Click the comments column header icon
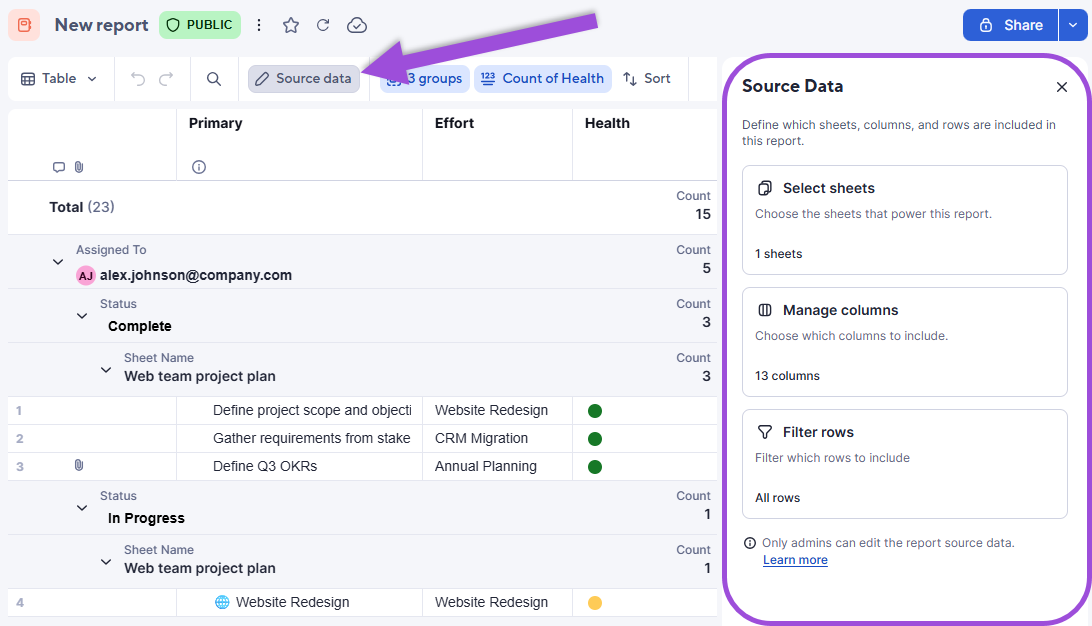Image resolution: width=1092 pixels, height=626 pixels. point(59,167)
